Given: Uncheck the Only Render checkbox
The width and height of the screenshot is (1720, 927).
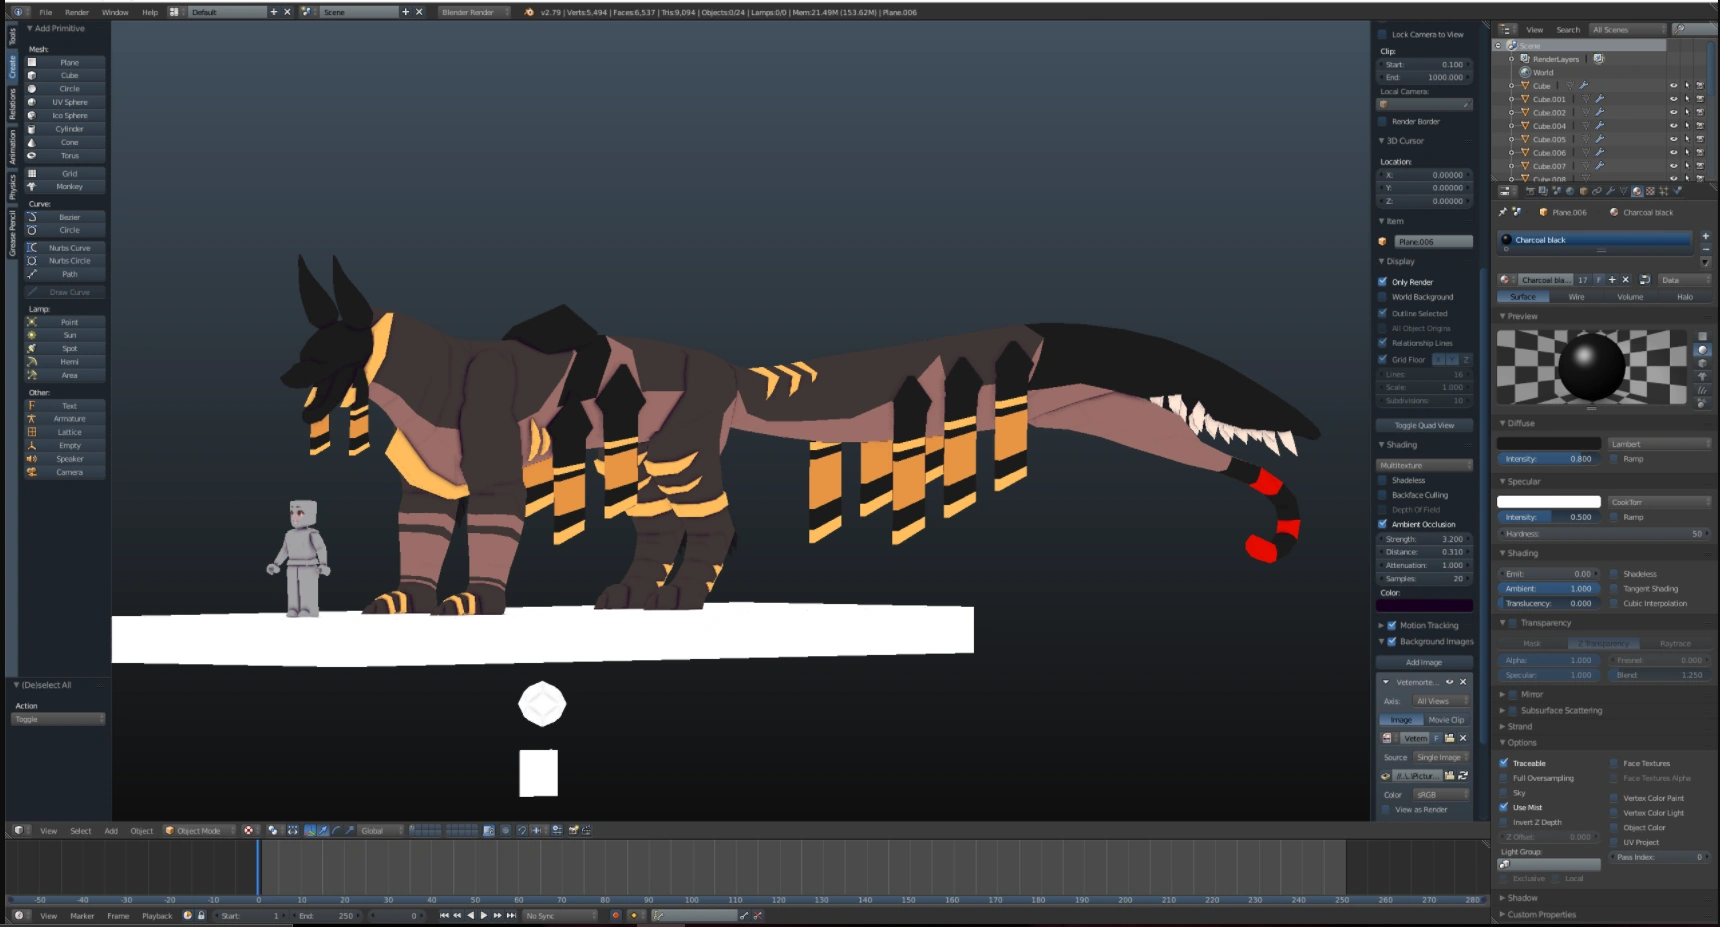Looking at the screenshot, I should pyautogui.click(x=1383, y=282).
